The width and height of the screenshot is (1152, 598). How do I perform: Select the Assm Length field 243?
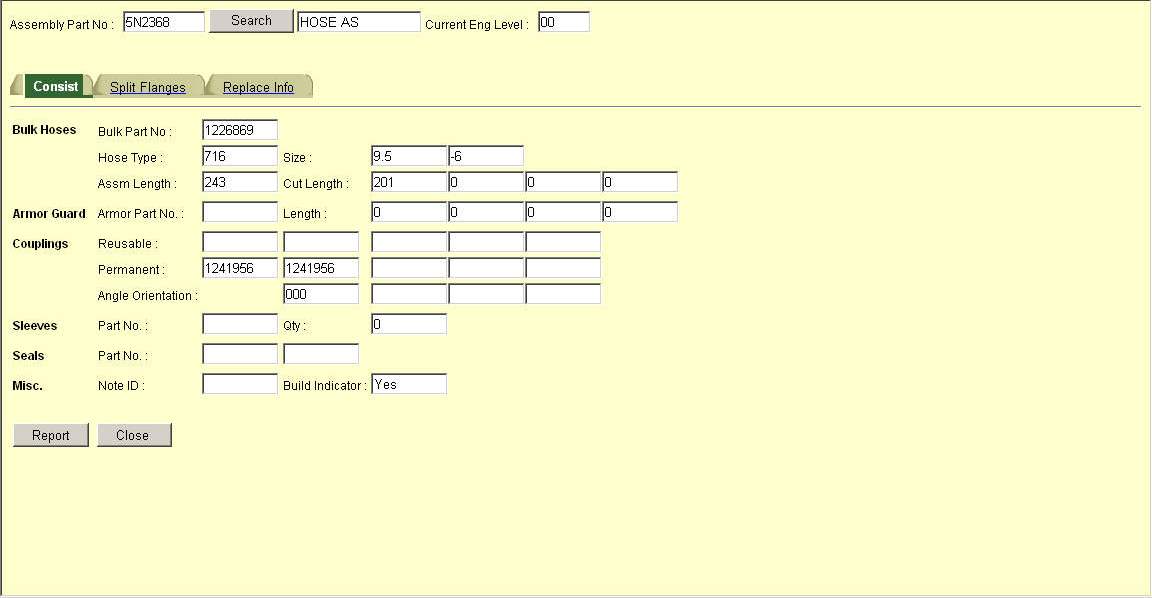tap(240, 182)
